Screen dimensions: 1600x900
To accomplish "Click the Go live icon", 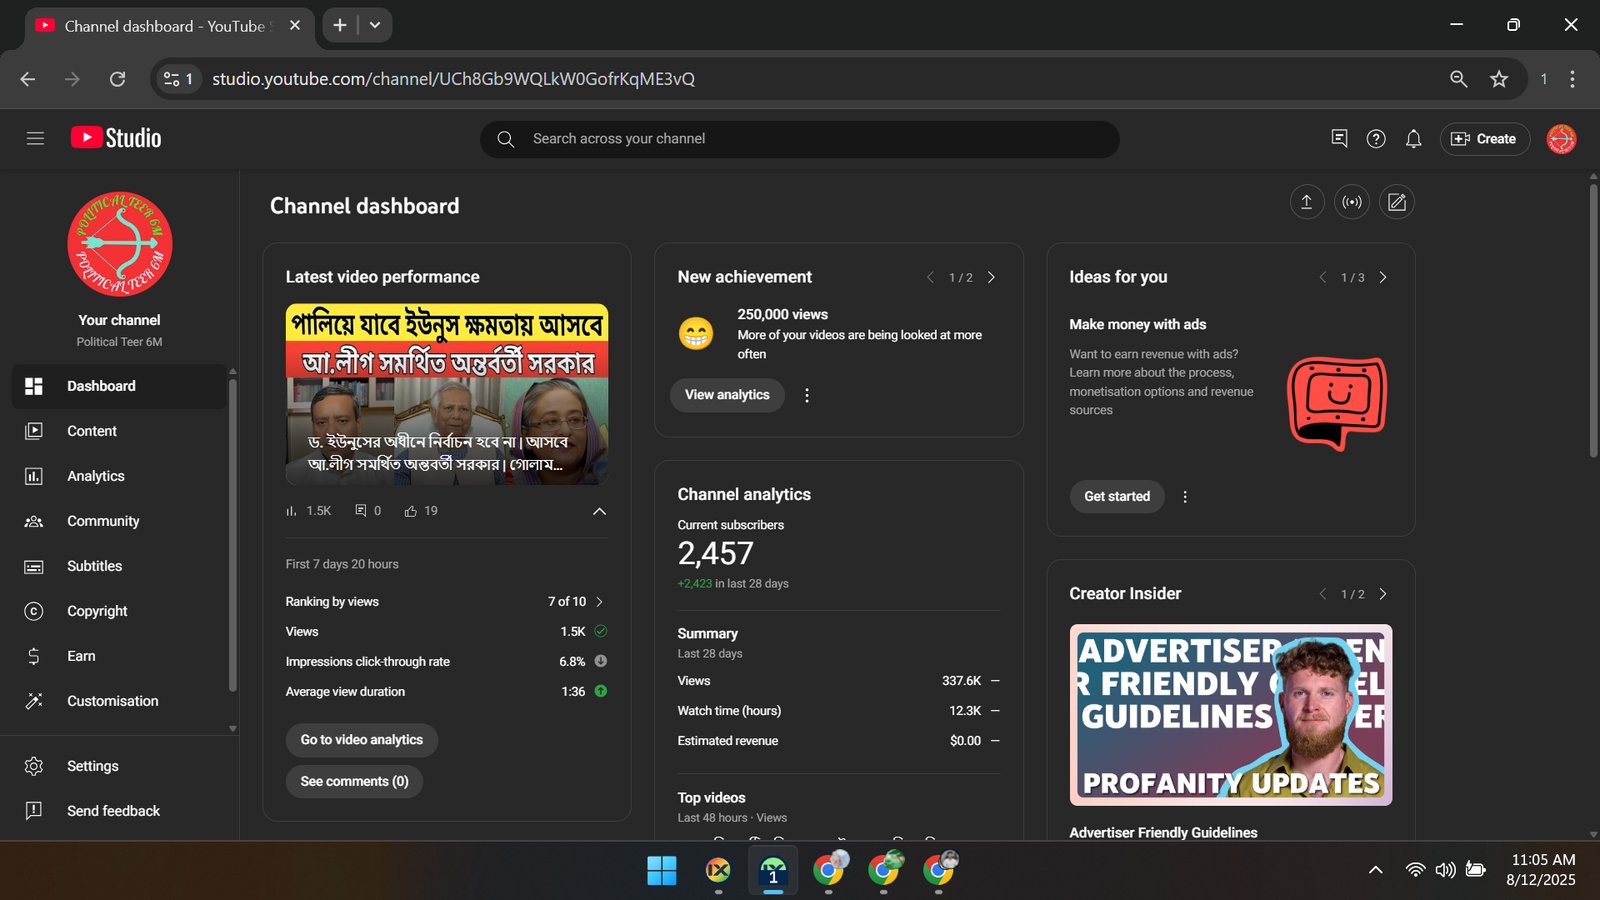I will (1352, 202).
